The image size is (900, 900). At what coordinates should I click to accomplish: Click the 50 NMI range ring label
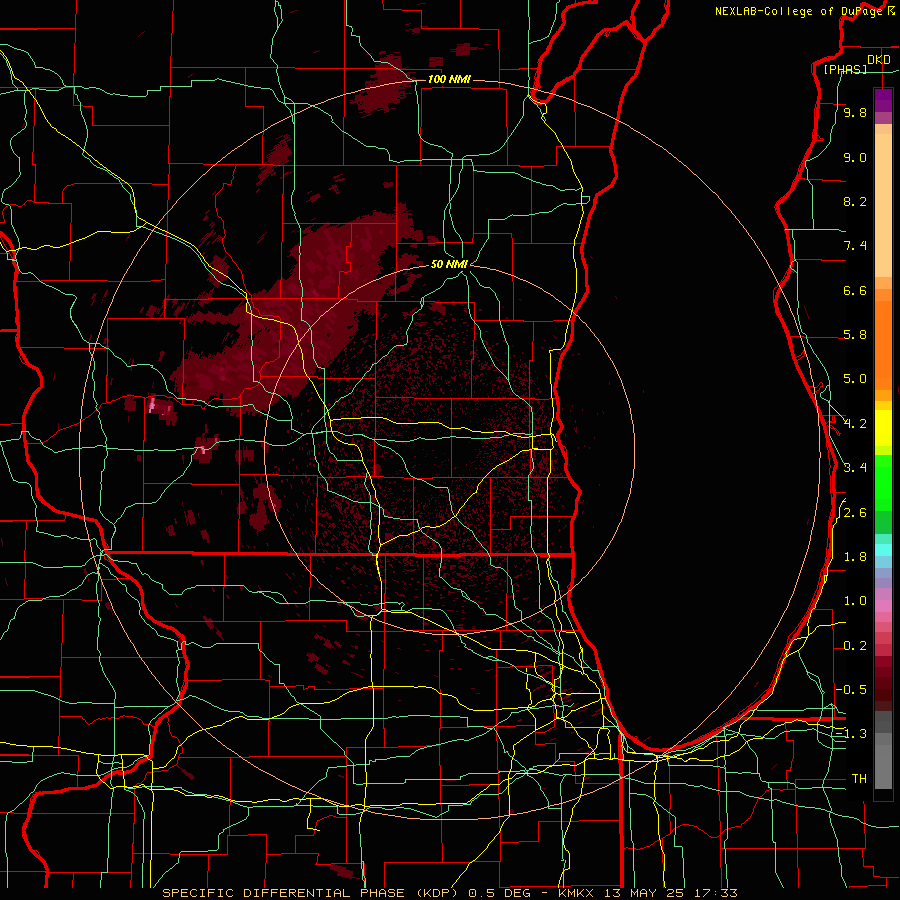449,264
